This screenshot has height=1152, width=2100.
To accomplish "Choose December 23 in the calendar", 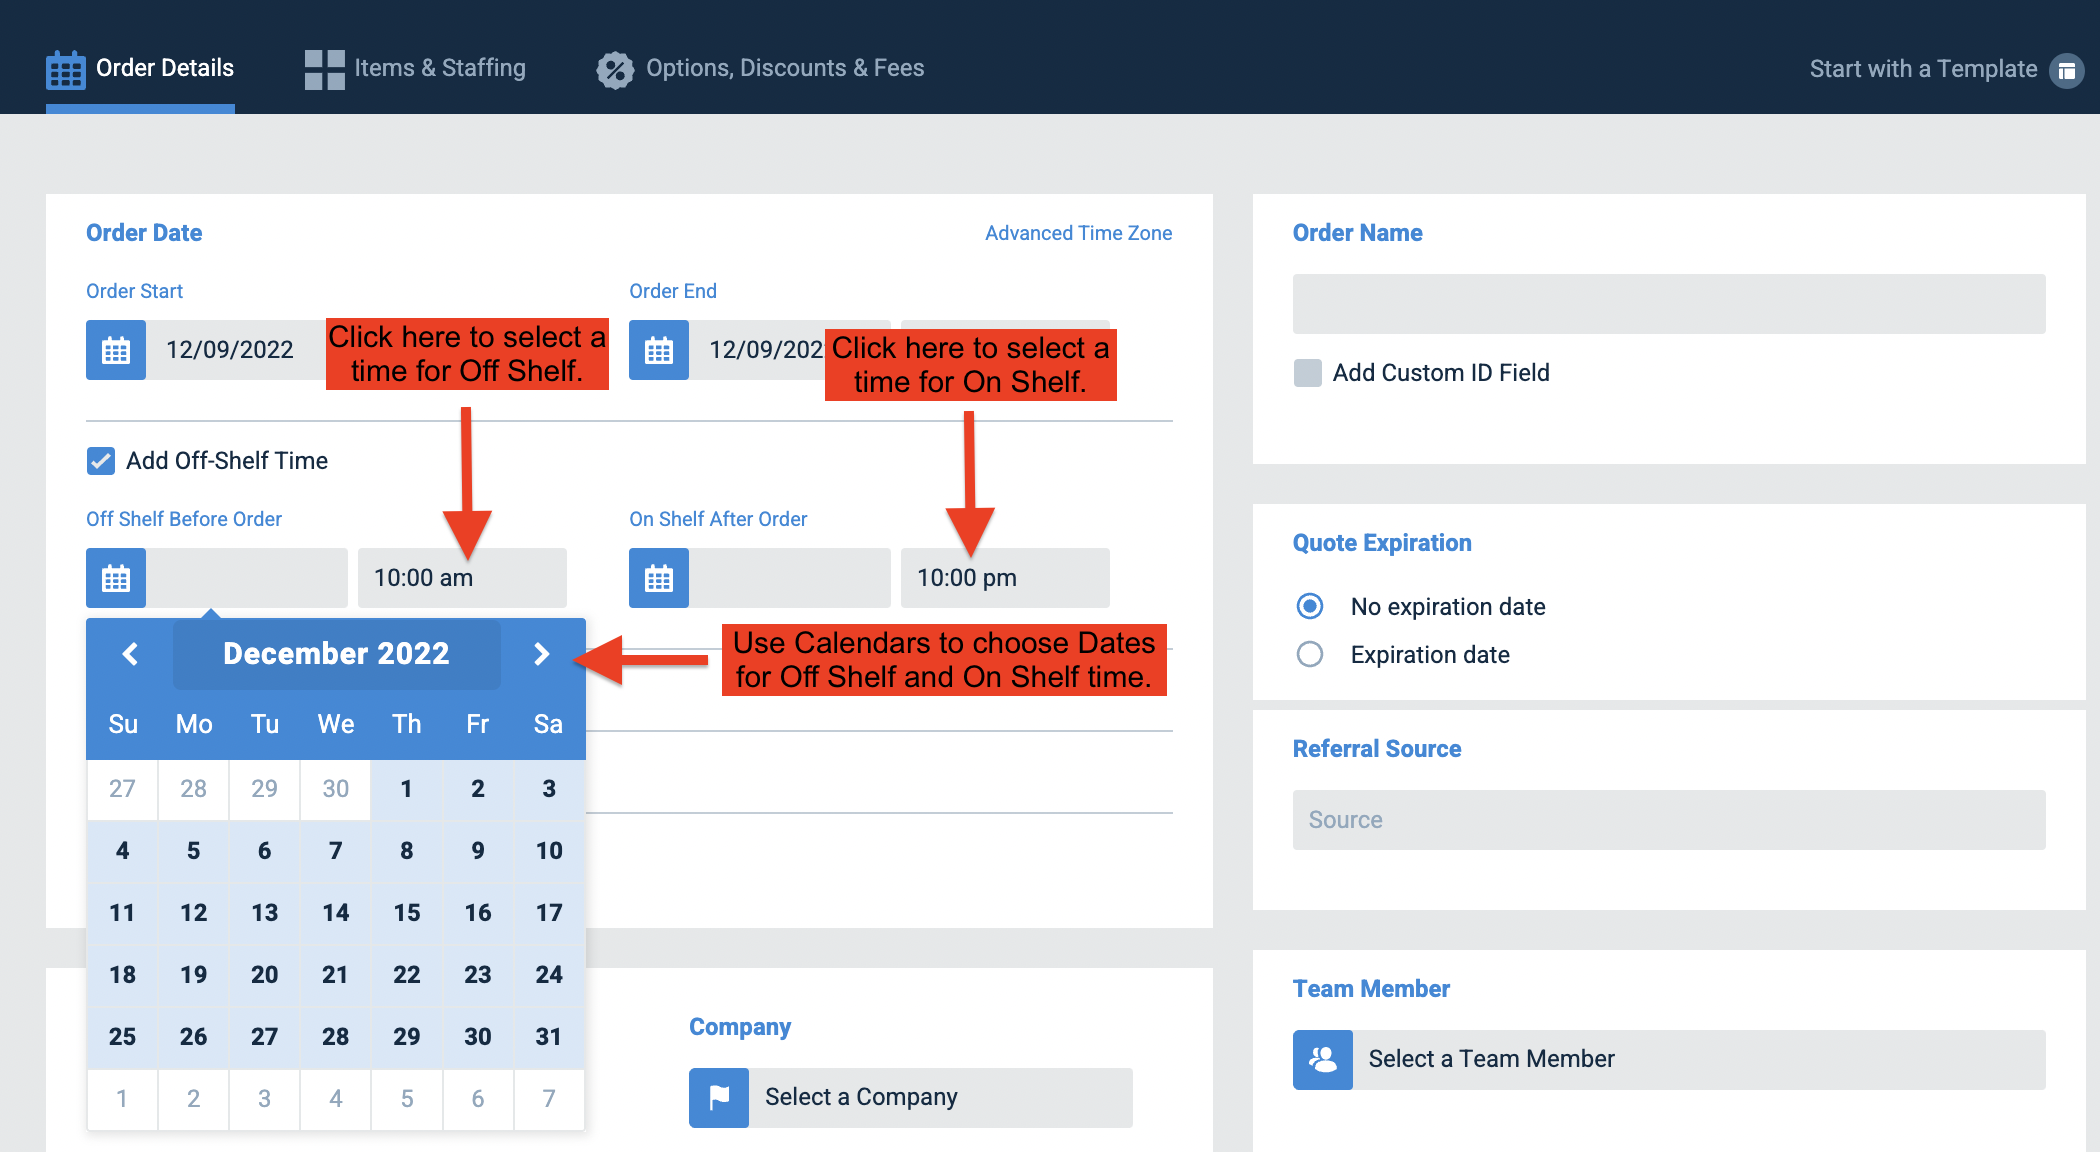I will [478, 975].
